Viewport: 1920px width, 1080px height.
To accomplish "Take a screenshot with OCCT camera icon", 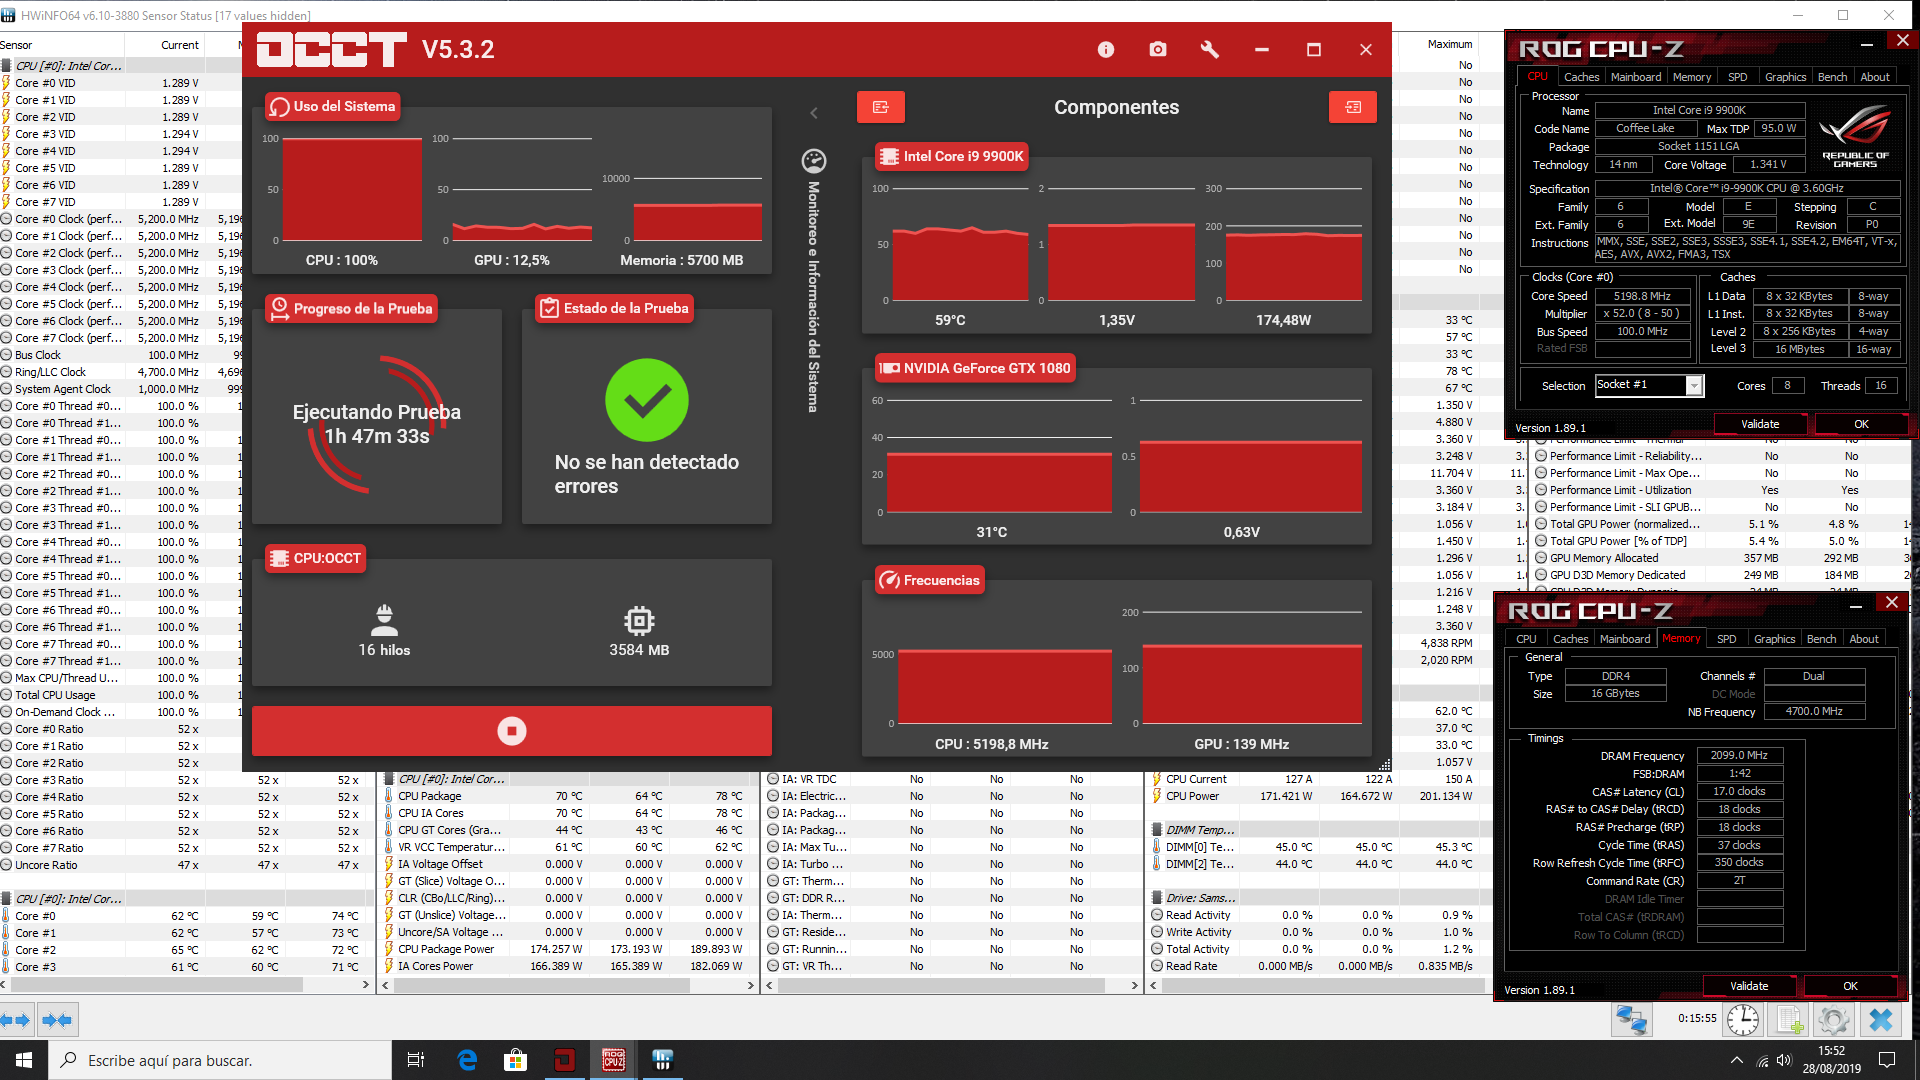I will pyautogui.click(x=1157, y=50).
